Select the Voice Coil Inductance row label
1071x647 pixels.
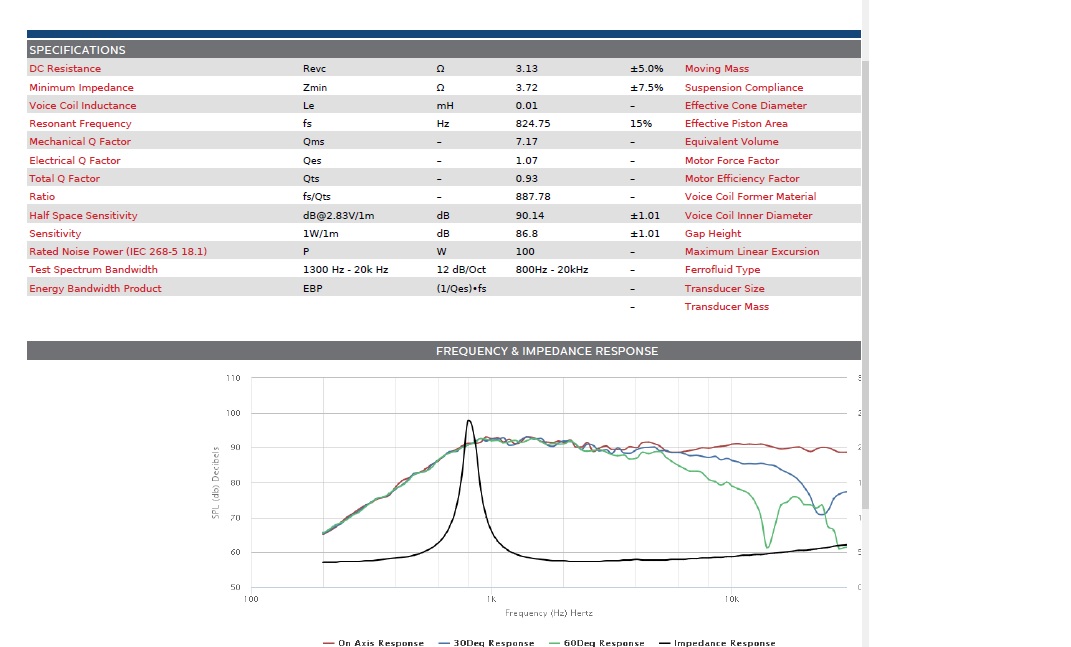(83, 105)
